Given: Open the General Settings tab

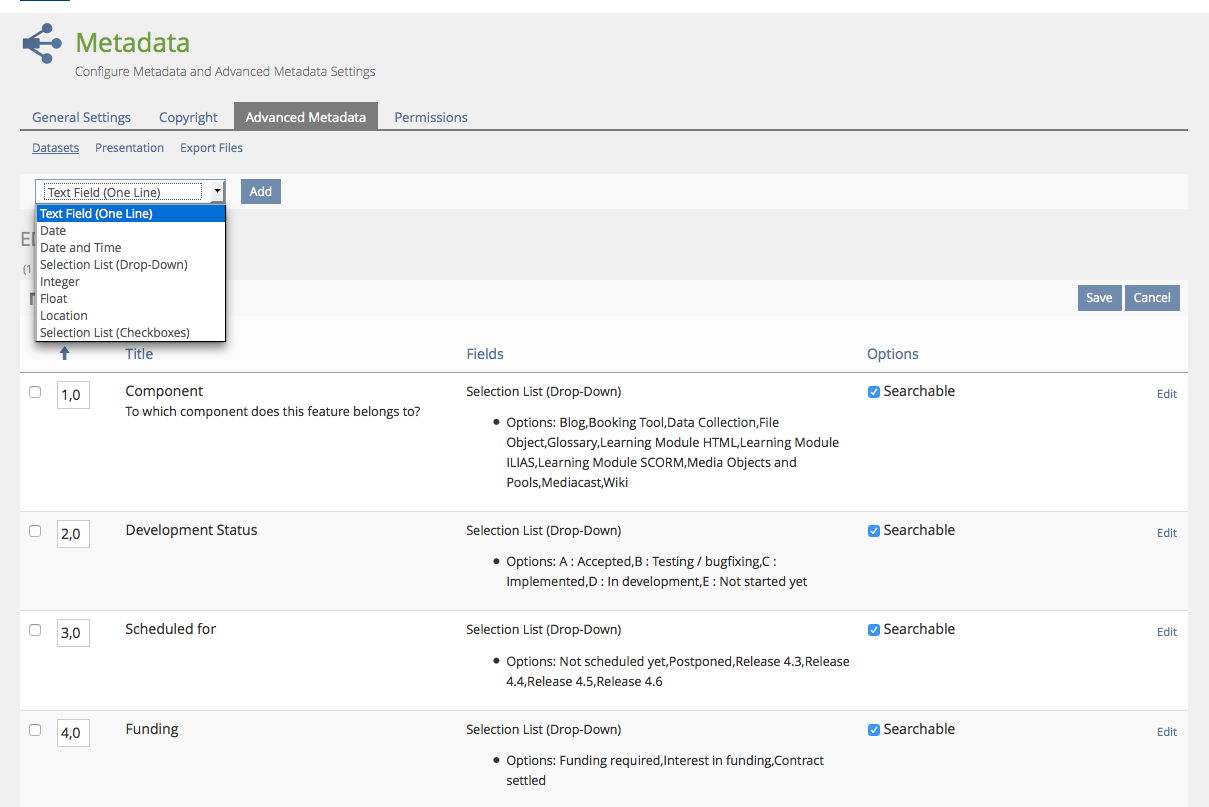Looking at the screenshot, I should pos(81,117).
